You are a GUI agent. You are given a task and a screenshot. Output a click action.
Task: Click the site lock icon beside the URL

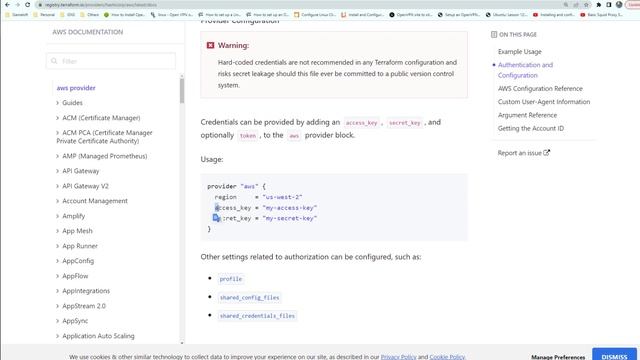pyautogui.click(x=40, y=5)
